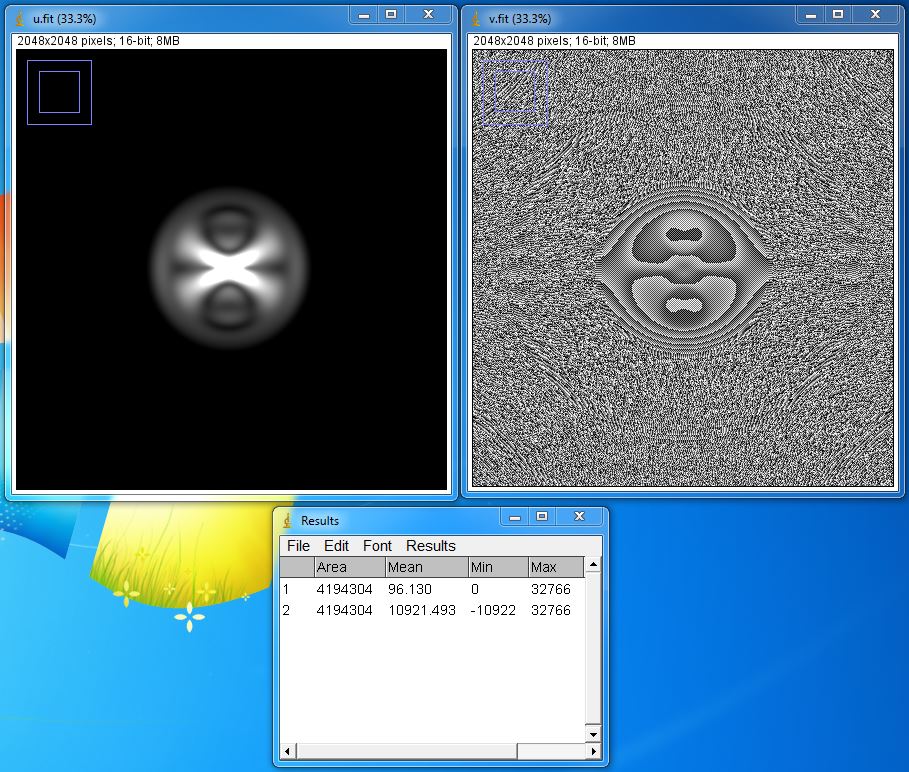Viewport: 909px width, 772px height.
Task: Click the Results scroll down arrow
Action: pos(593,734)
